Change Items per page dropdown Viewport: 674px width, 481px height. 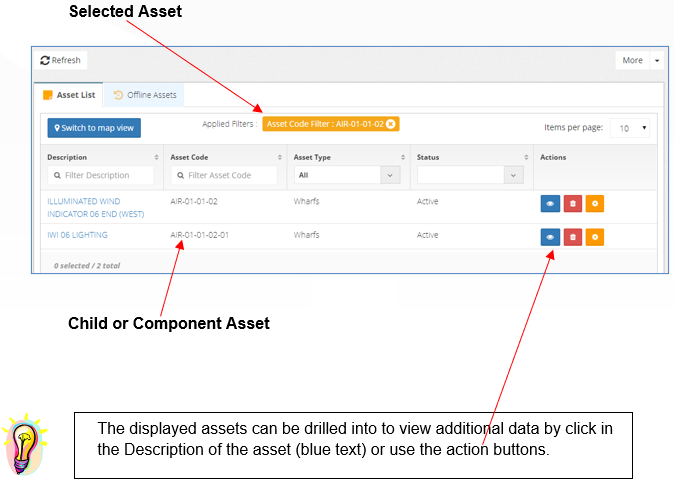(630, 128)
